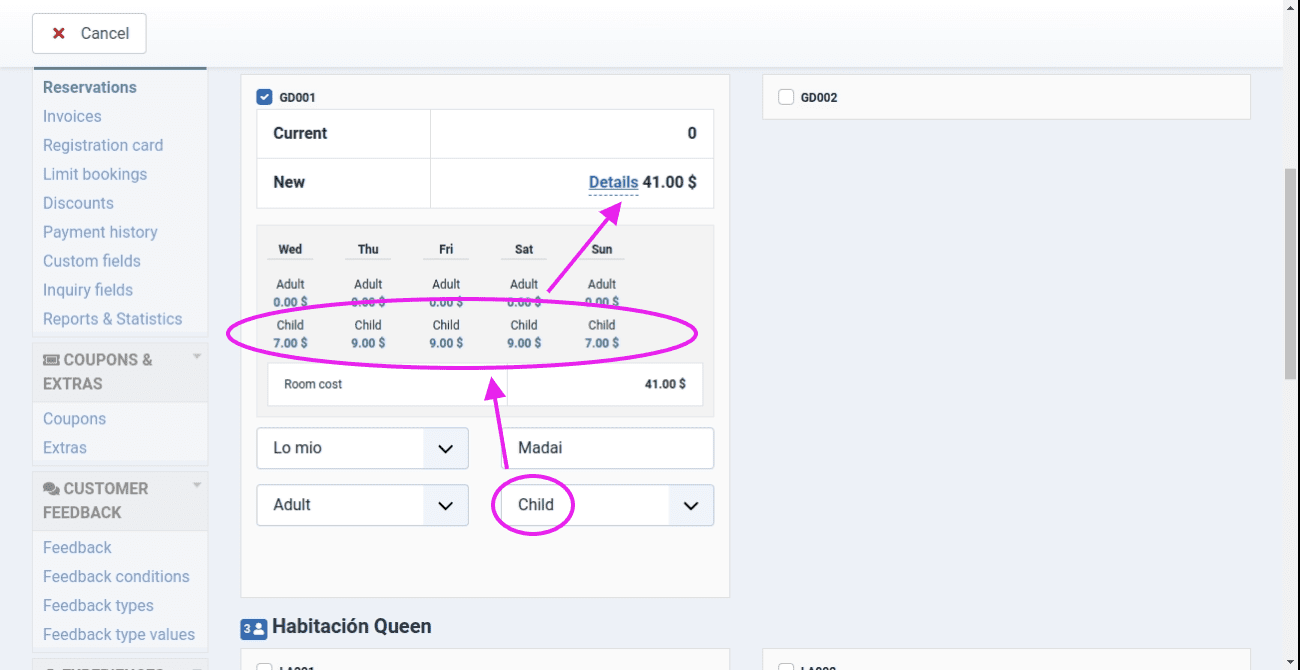Open Feedback conditions link
The width and height of the screenshot is (1300, 670).
[x=116, y=576]
